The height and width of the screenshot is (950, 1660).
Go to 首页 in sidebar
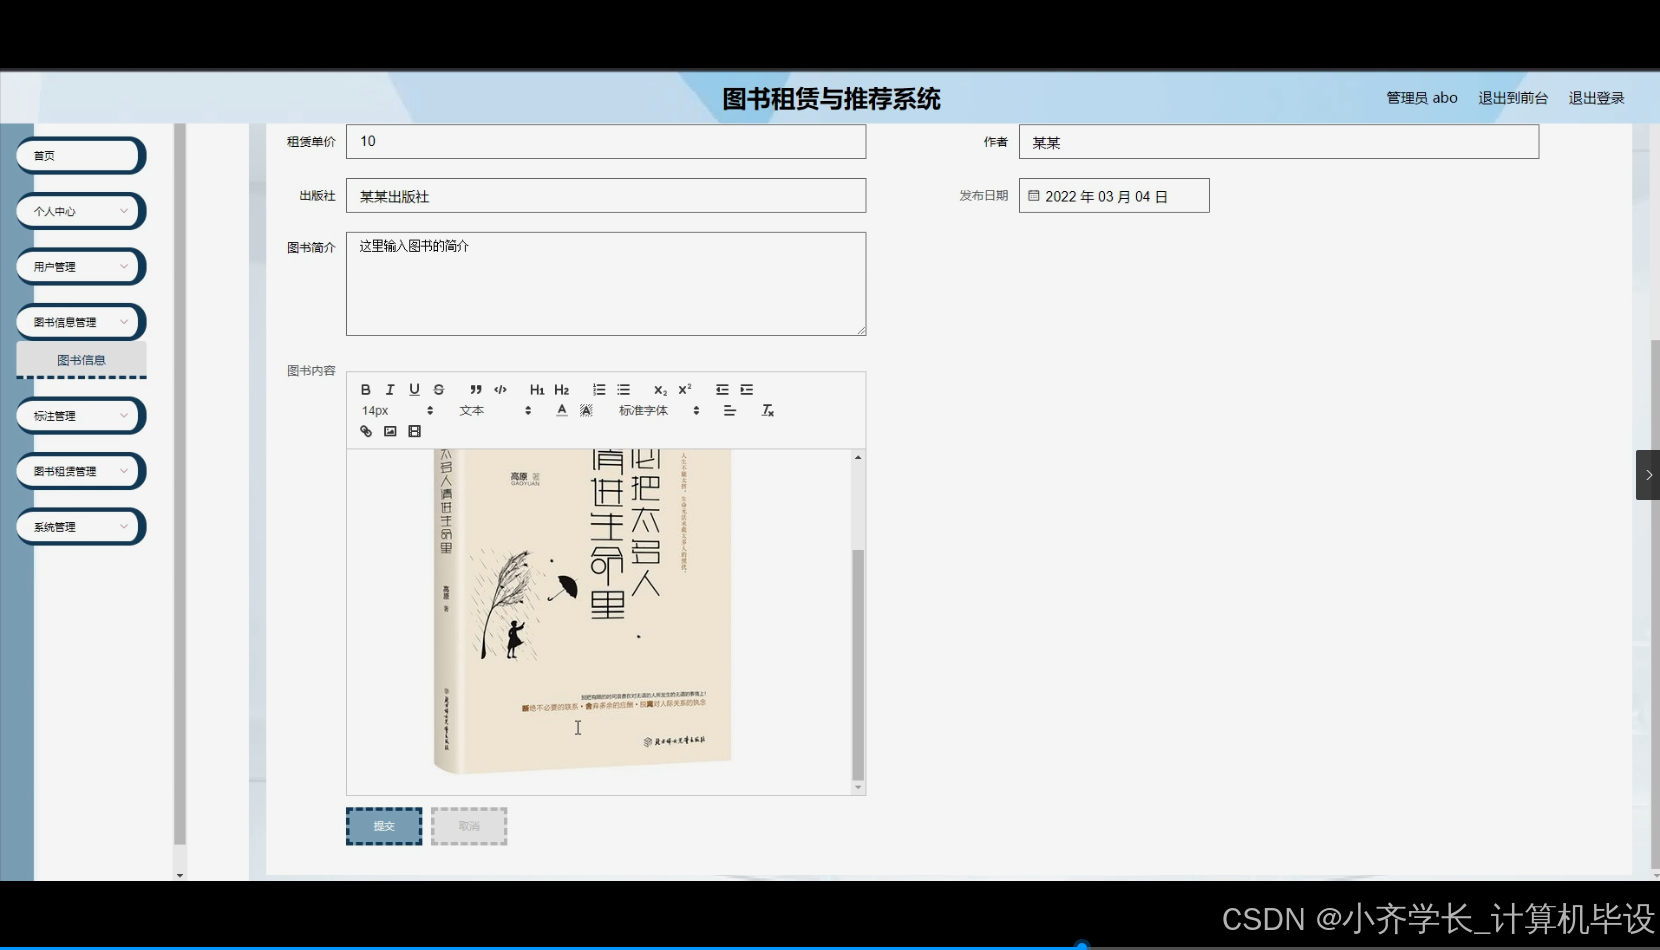pyautogui.click(x=81, y=156)
